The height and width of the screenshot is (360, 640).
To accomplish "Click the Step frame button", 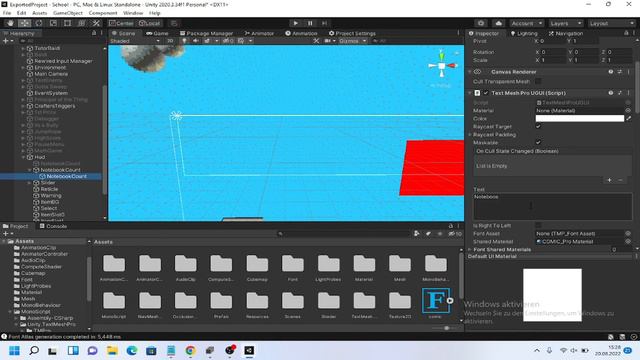I will click(325, 23).
